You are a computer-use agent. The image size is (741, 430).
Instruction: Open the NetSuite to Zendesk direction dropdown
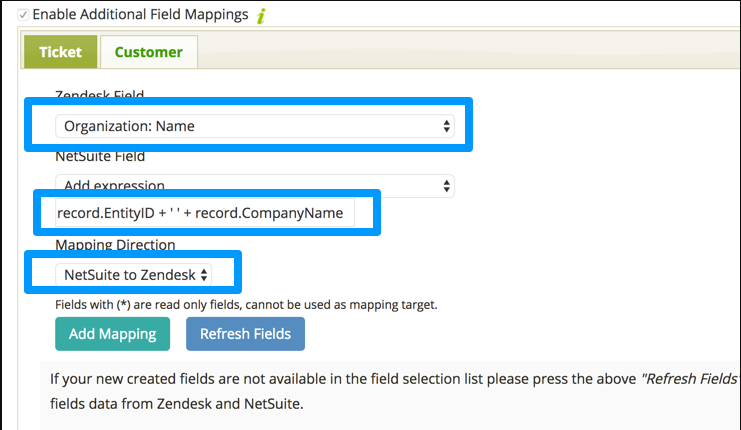(133, 274)
